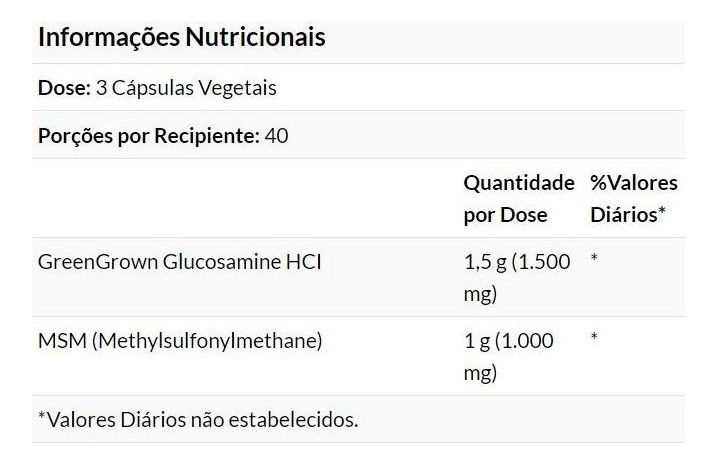Screen dimensions: 717x464
Task: Select the "3 Cápsulas Vegetais" text
Action: [x=186, y=88]
